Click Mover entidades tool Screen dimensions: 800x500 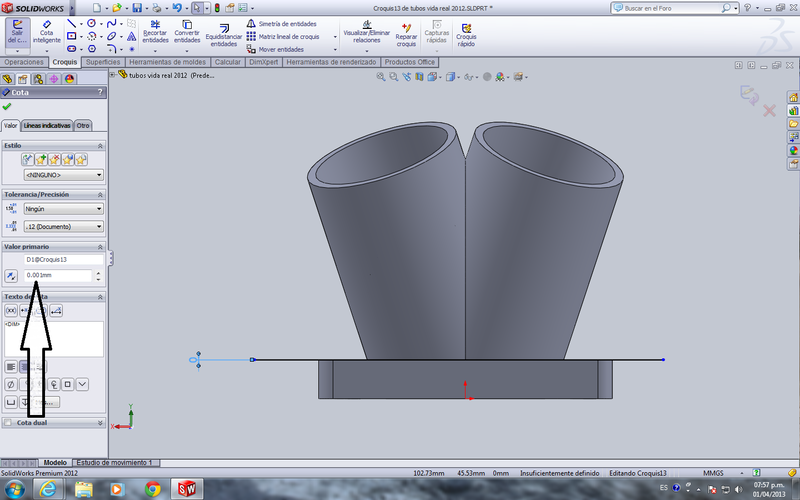click(276, 49)
